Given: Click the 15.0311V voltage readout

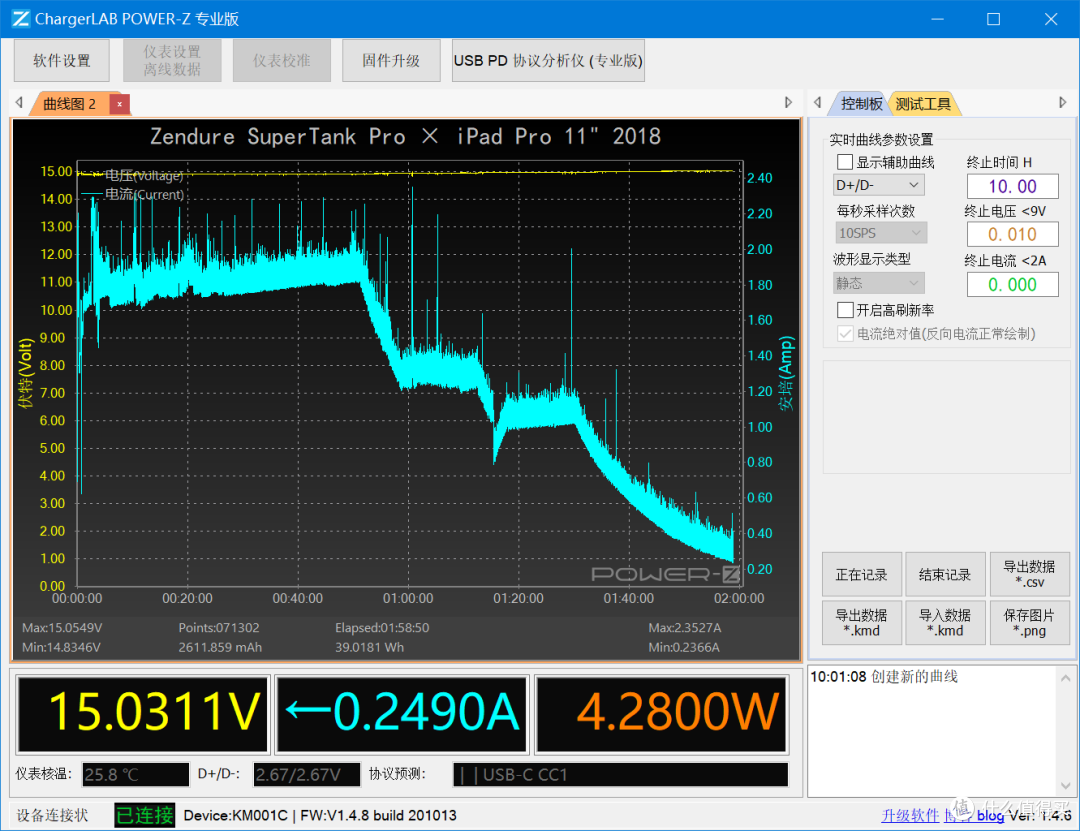Looking at the screenshot, I should click(143, 713).
